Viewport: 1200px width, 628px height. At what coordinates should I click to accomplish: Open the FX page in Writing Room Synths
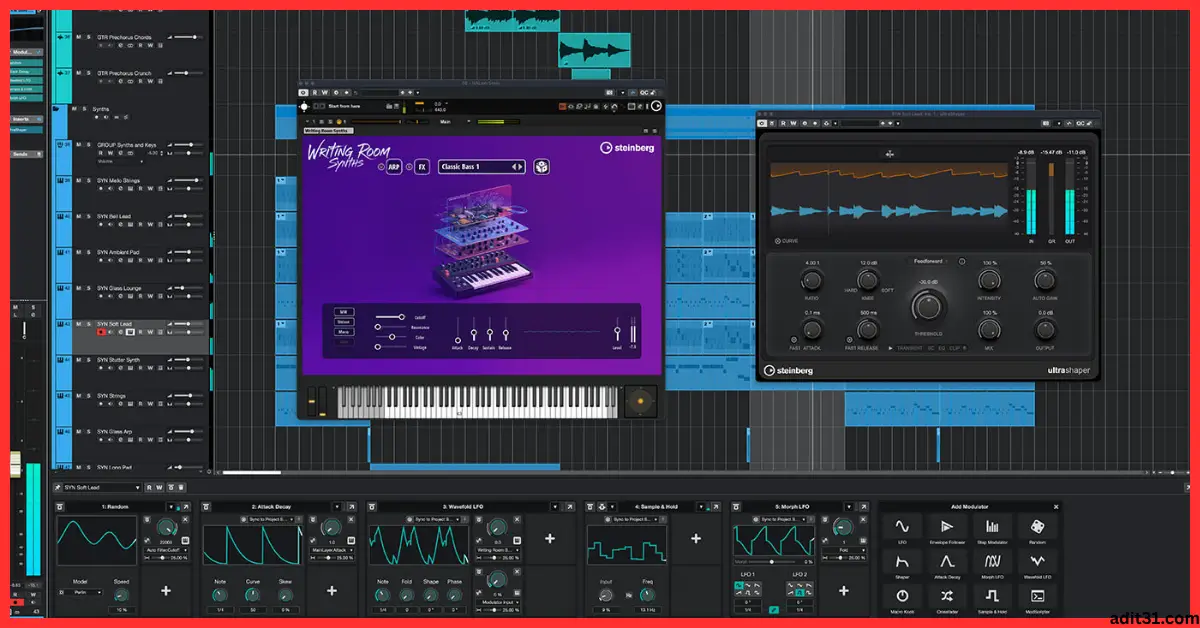point(422,167)
